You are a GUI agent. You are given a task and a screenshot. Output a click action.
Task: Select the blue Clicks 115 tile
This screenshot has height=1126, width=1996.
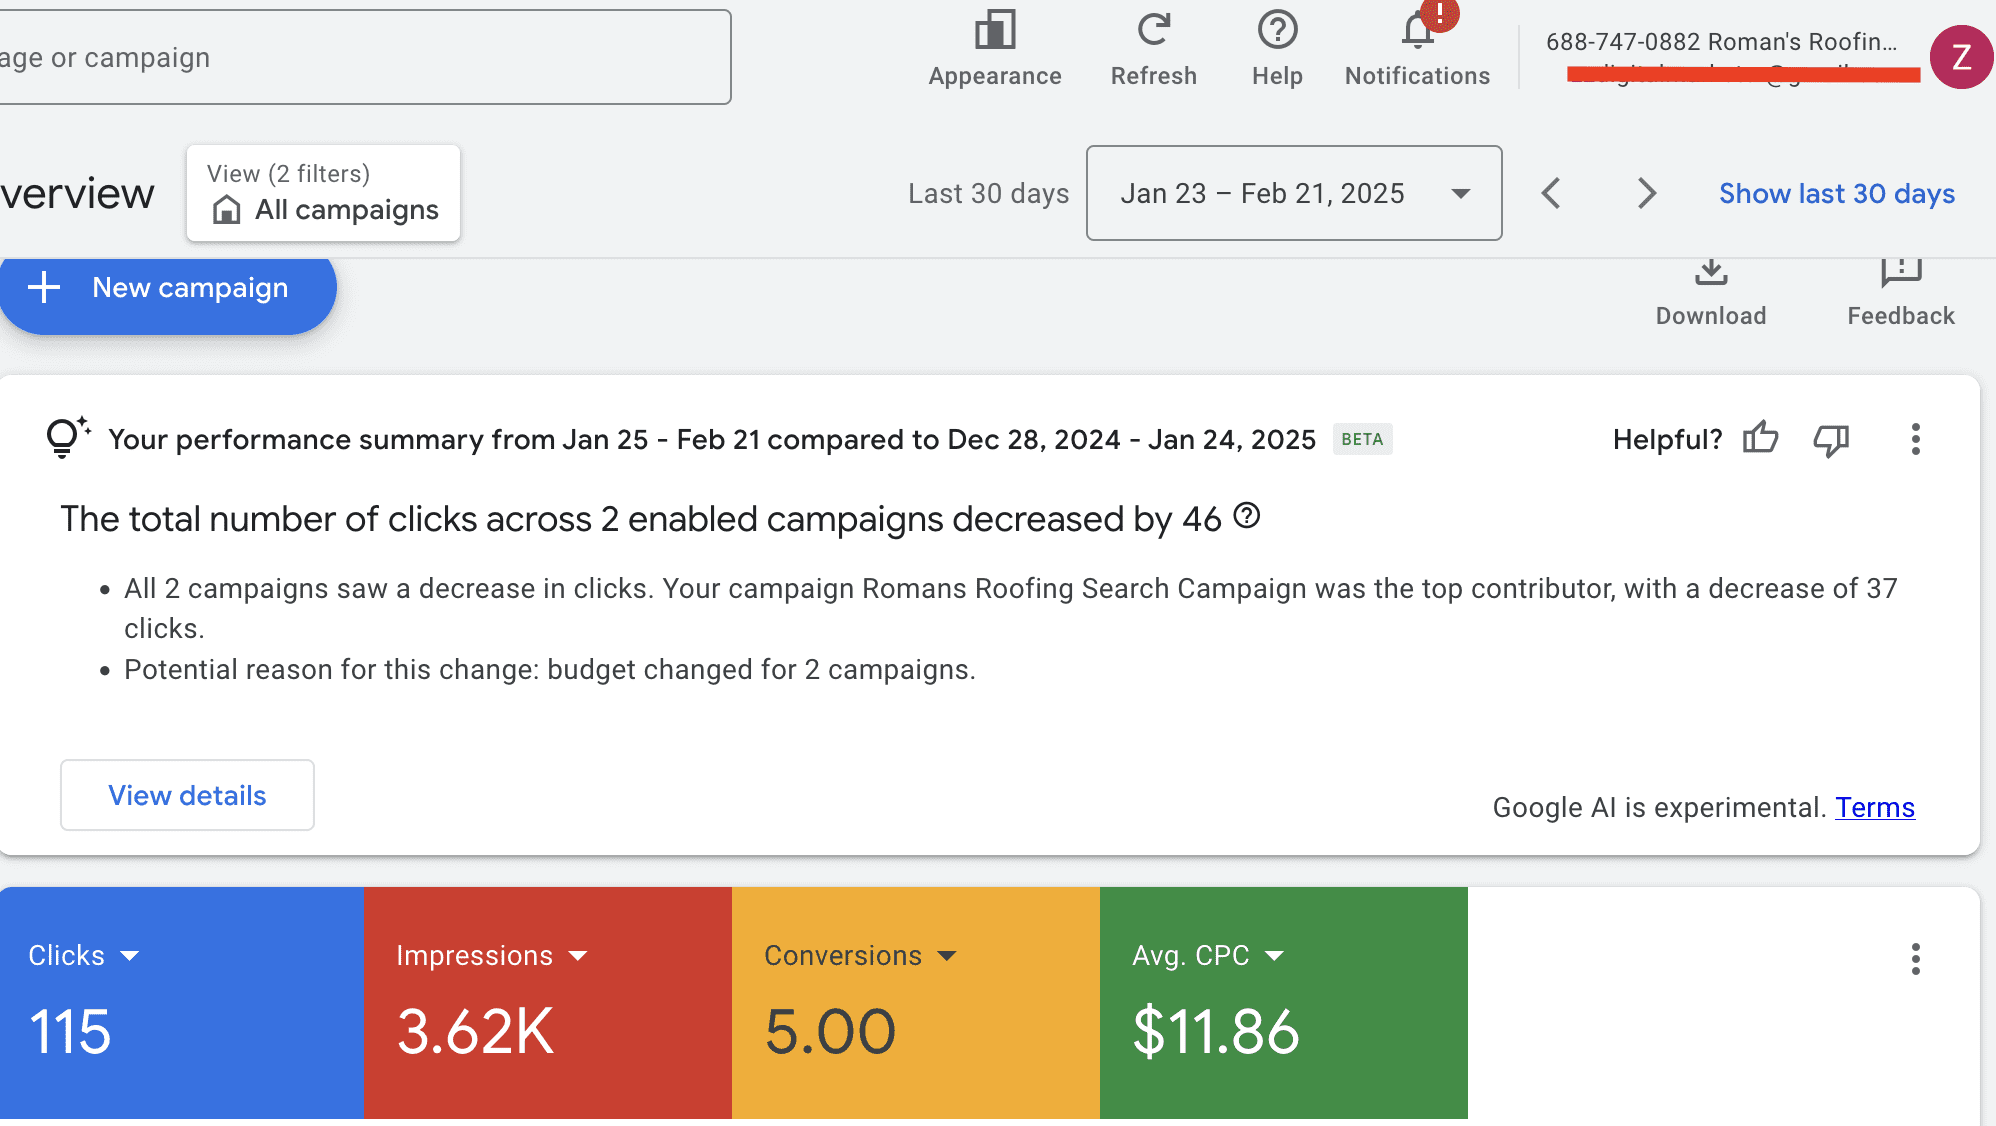pyautogui.click(x=181, y=1003)
